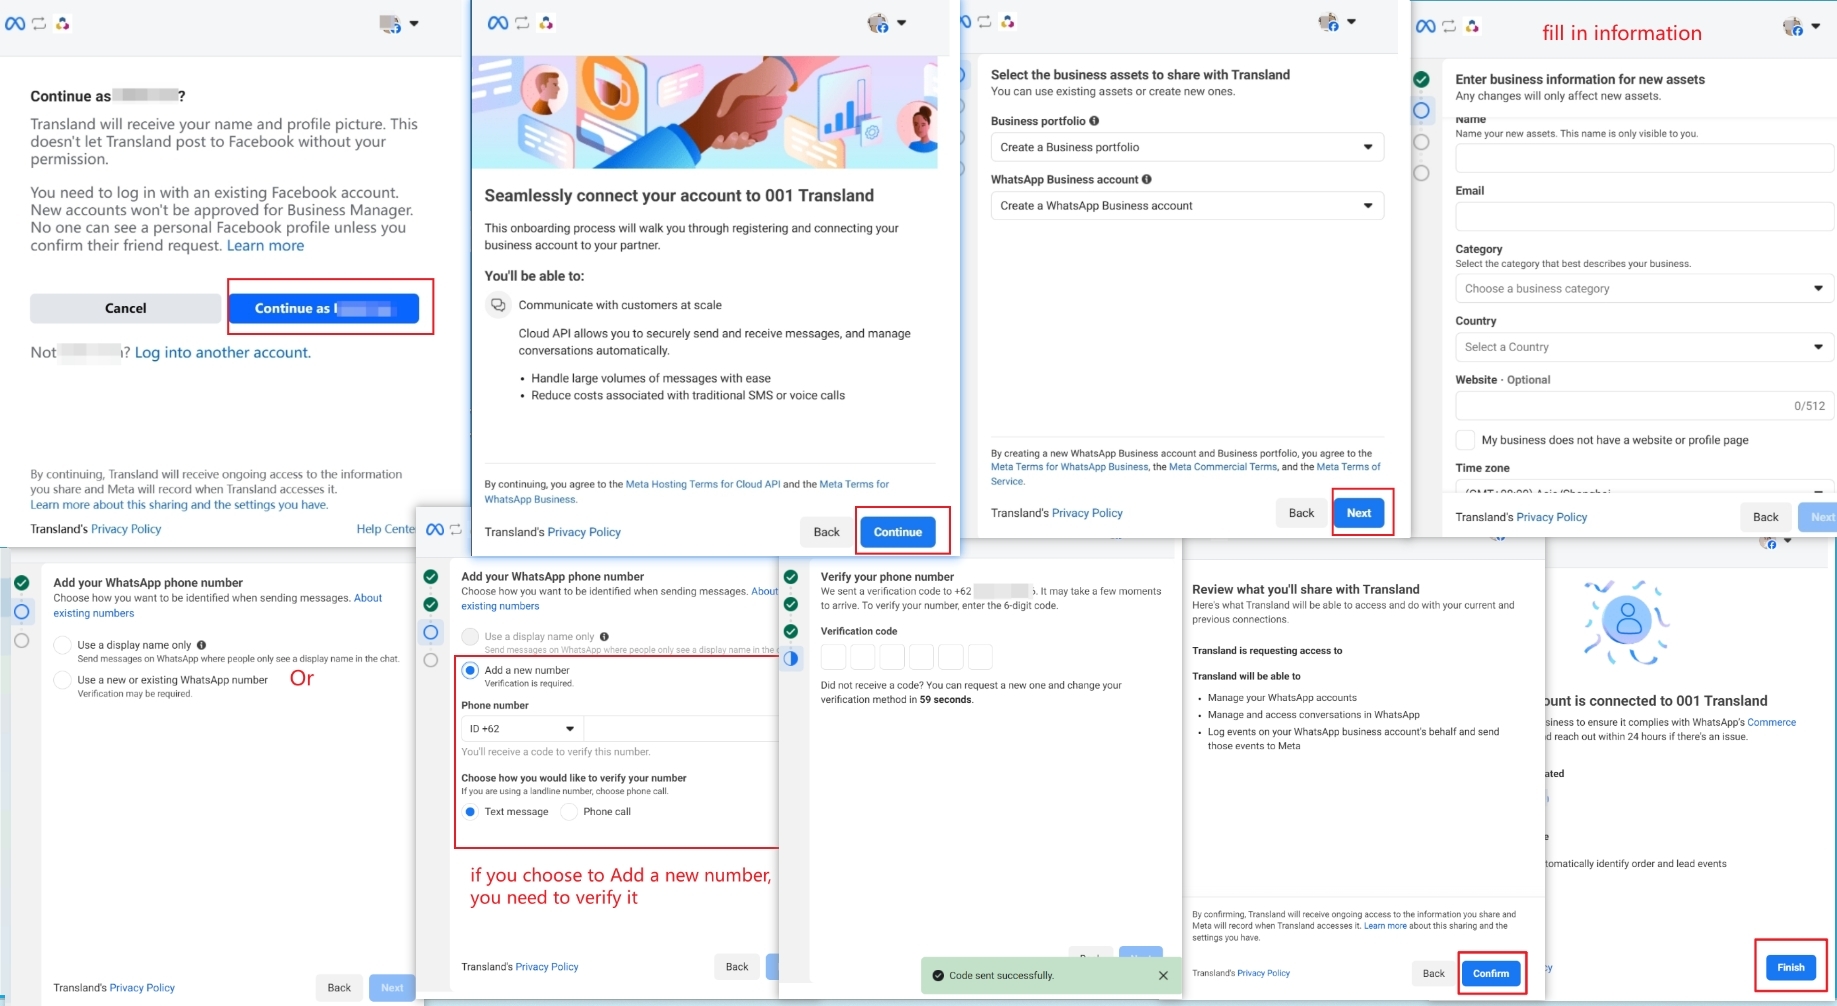Click current blue circle step in 'Enter business information' panel
Viewport: 1837px width, 1006px height.
click(x=1421, y=110)
